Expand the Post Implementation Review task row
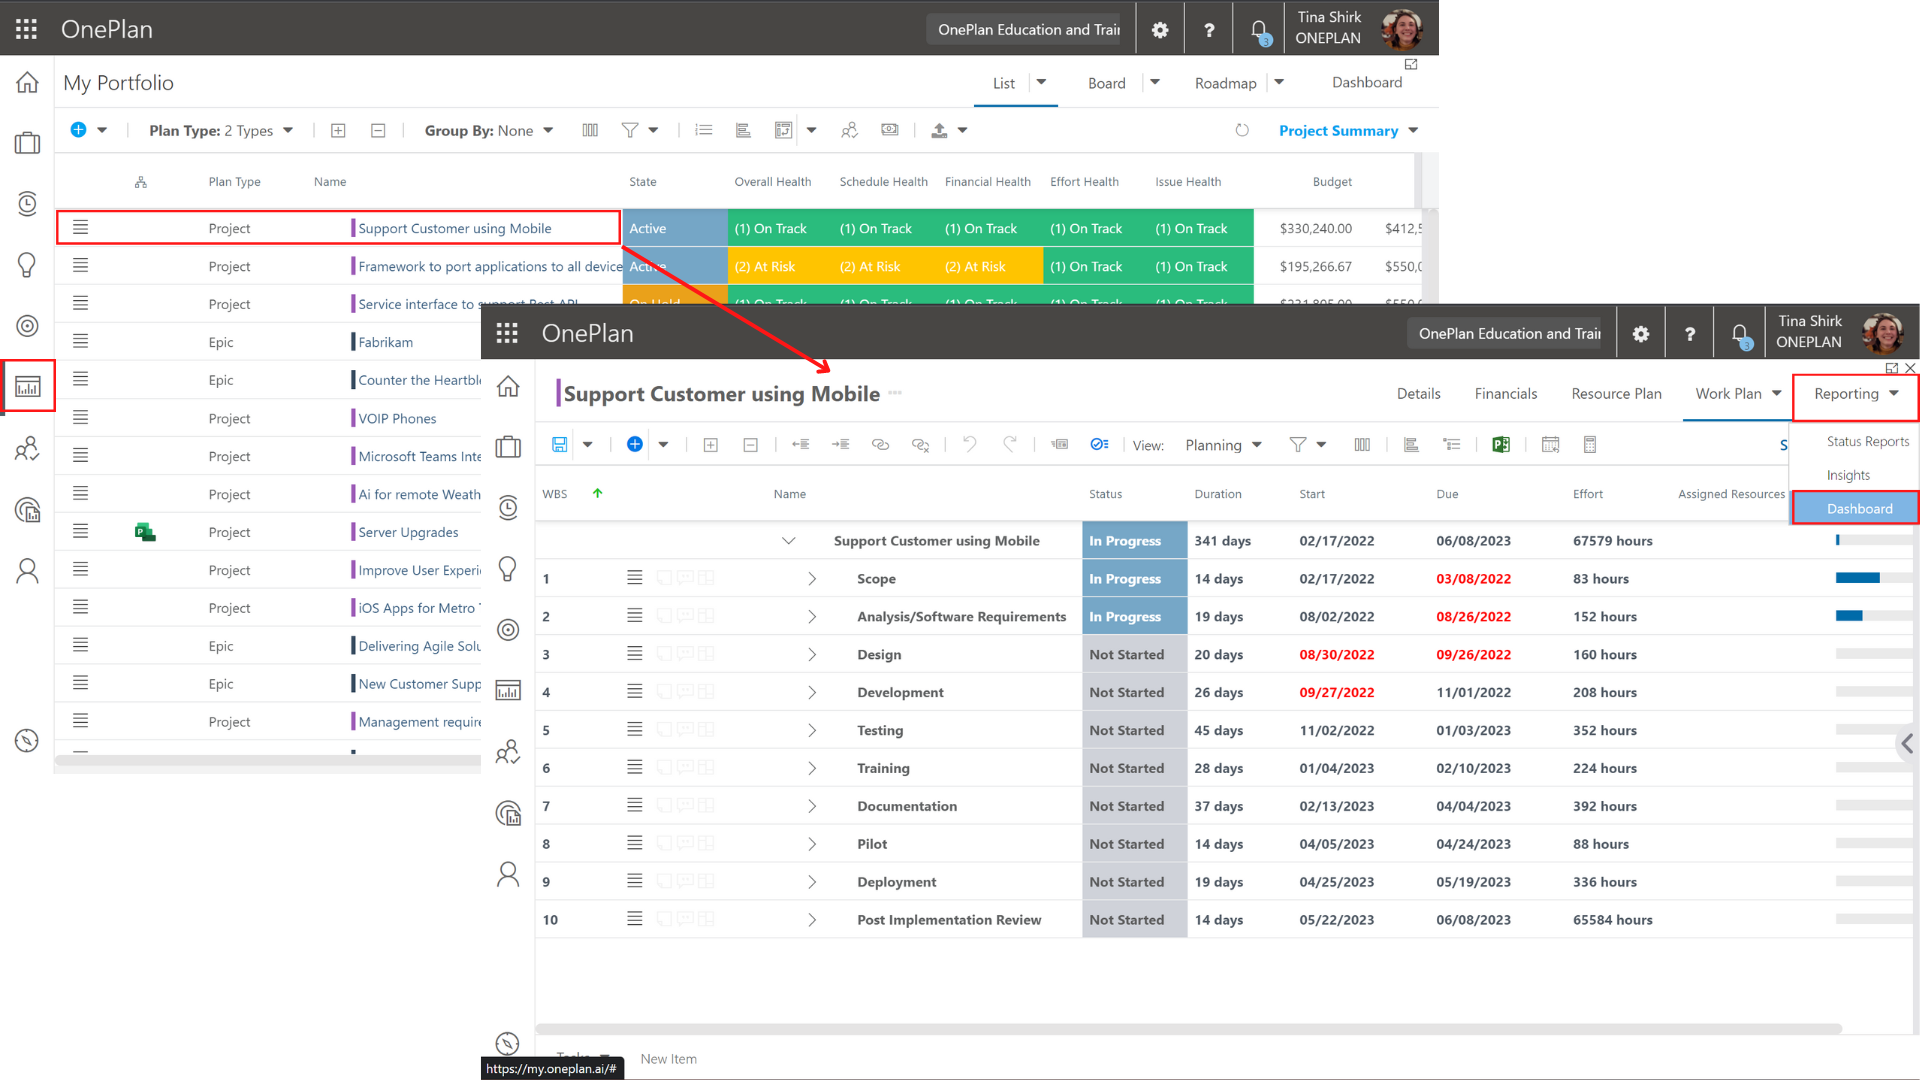The height and width of the screenshot is (1080, 1920). (812, 920)
